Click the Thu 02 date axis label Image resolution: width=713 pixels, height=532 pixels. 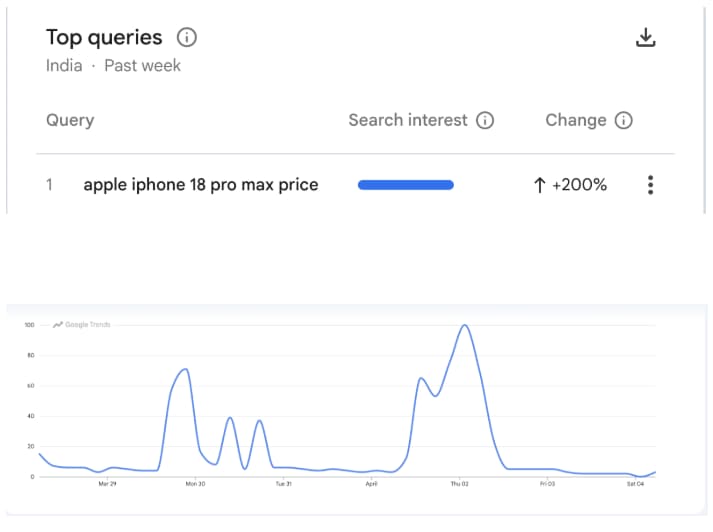click(x=459, y=484)
